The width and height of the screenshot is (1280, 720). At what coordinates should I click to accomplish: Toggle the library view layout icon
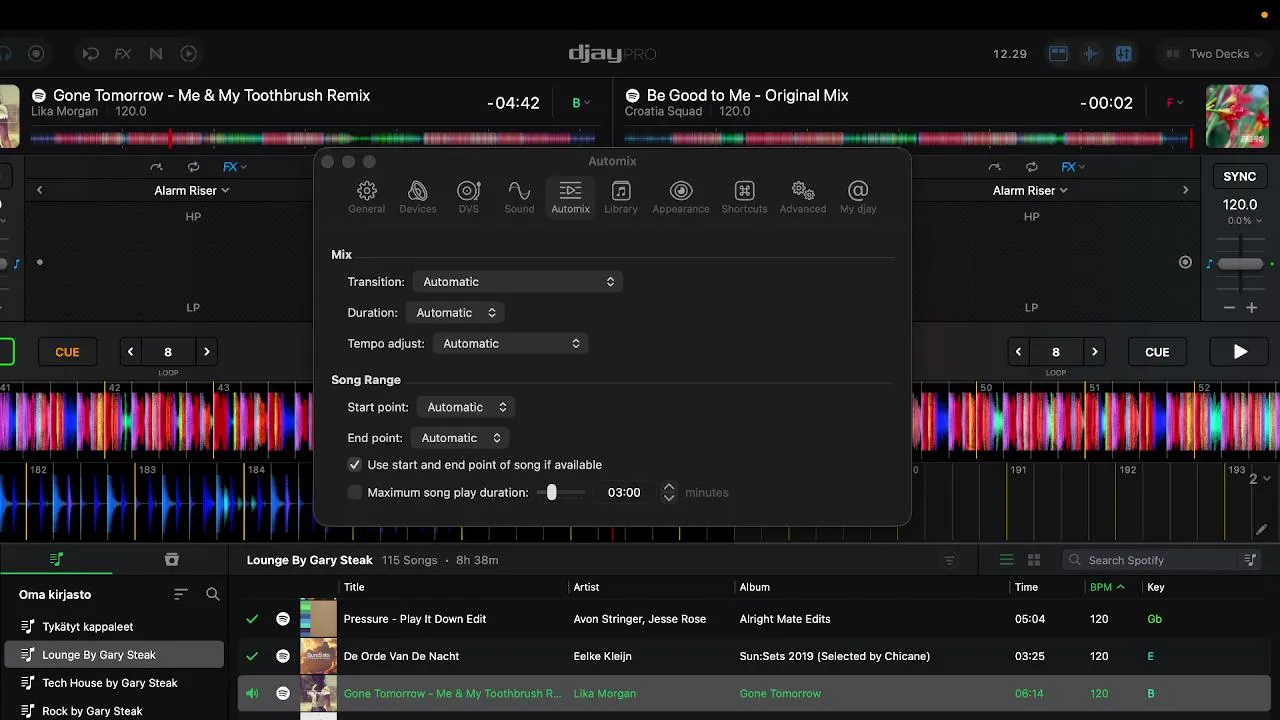point(1058,54)
